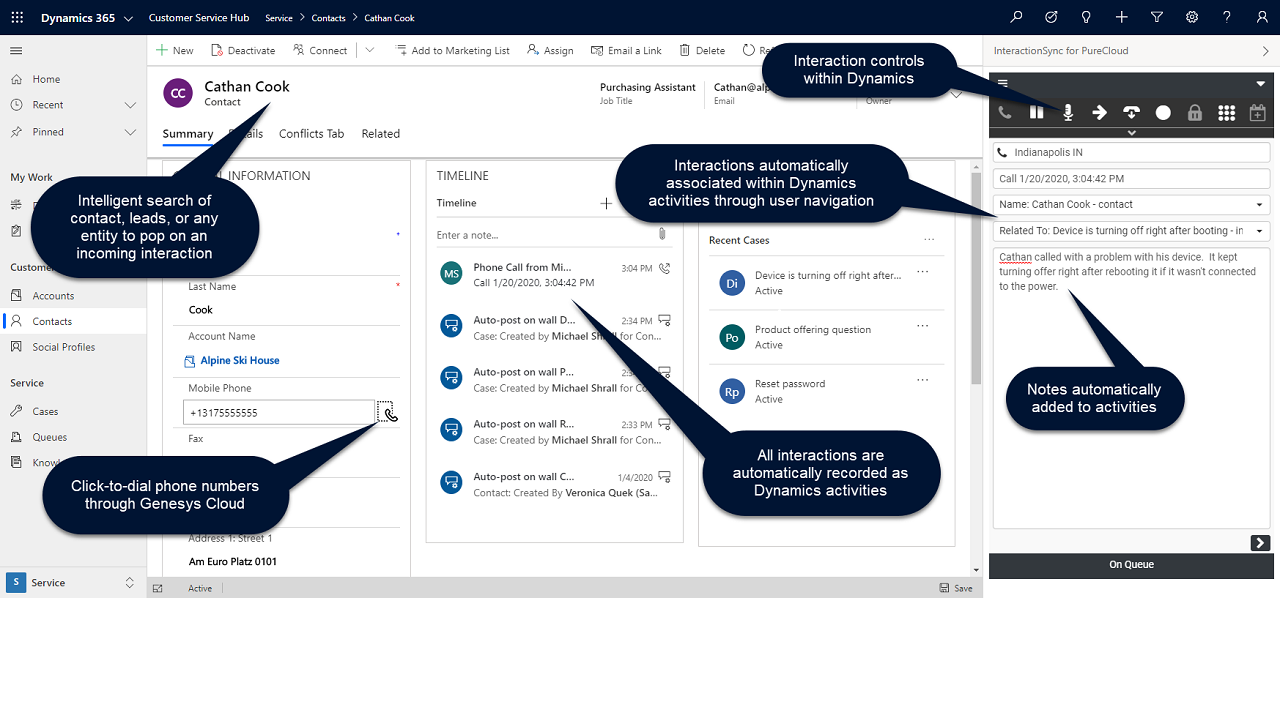Click Service in the breadcrumb

pos(279,18)
